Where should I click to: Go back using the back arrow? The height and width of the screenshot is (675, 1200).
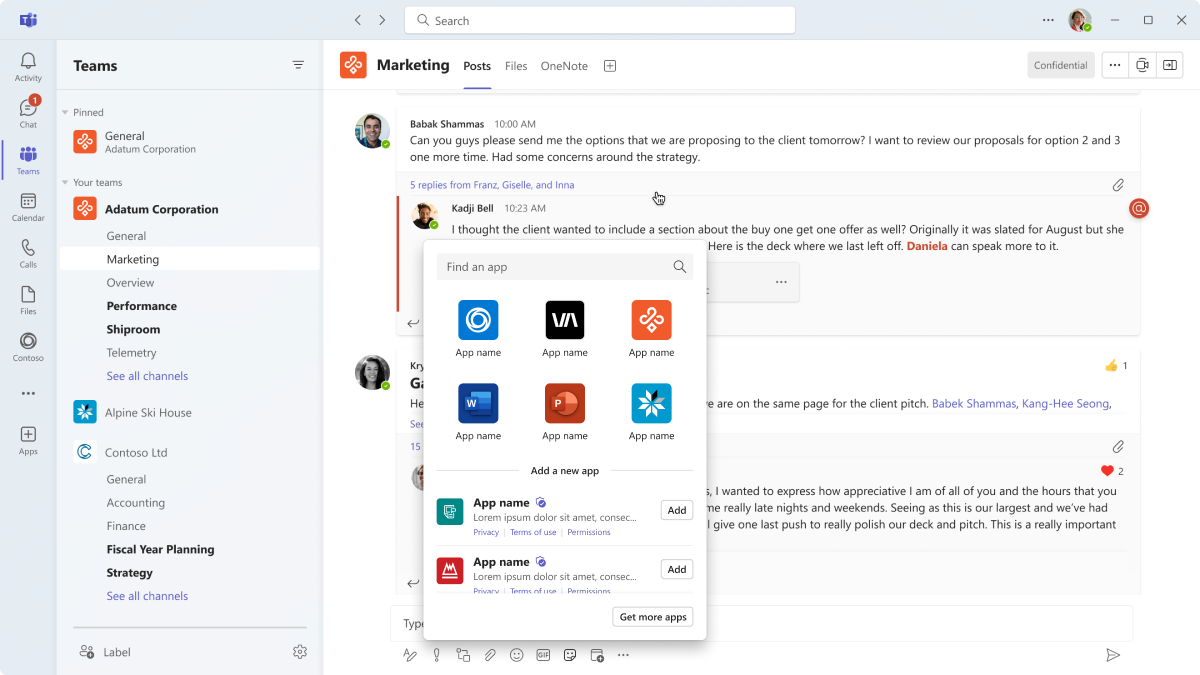coord(358,20)
